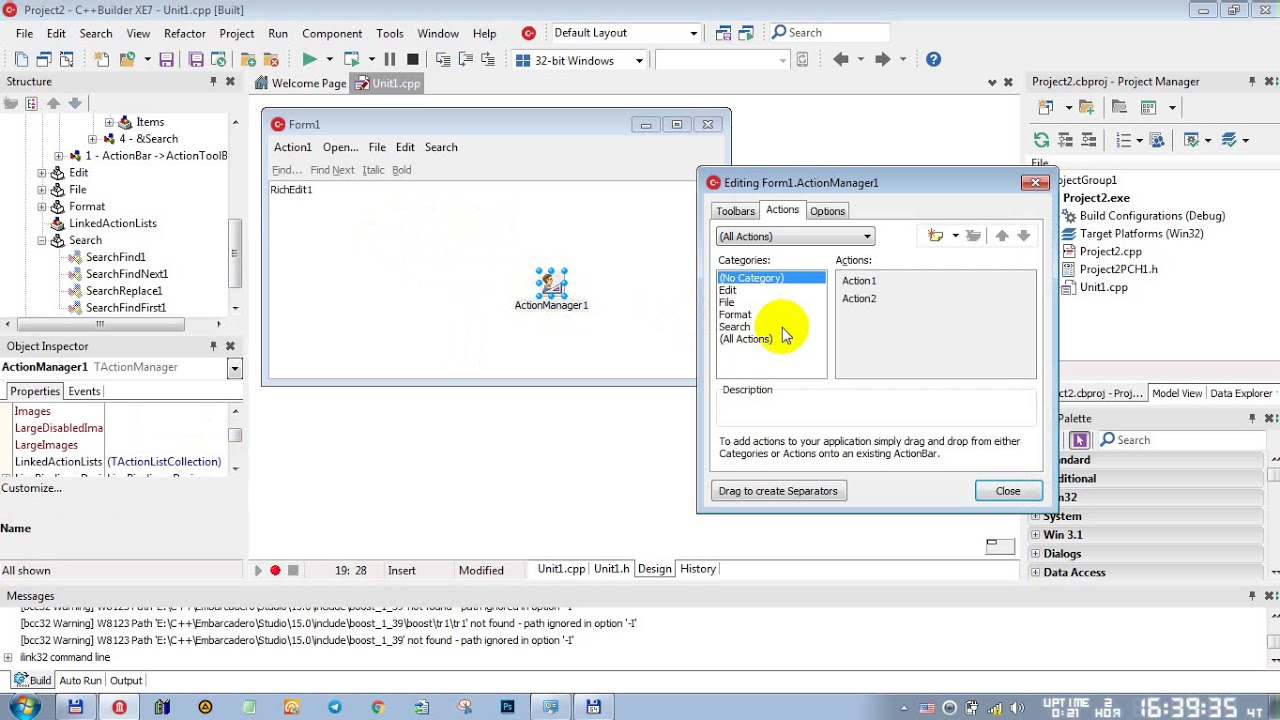Click the Program Reset stop icon
Screen dimensions: 1280x720
coord(412,60)
